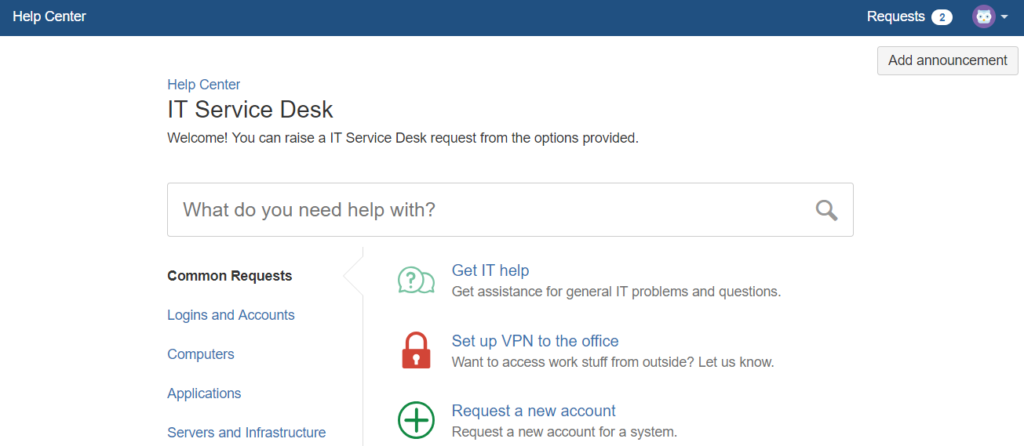This screenshot has width=1024, height=446.
Task: Select Logins and Accounts category
Action: pyautogui.click(x=231, y=315)
